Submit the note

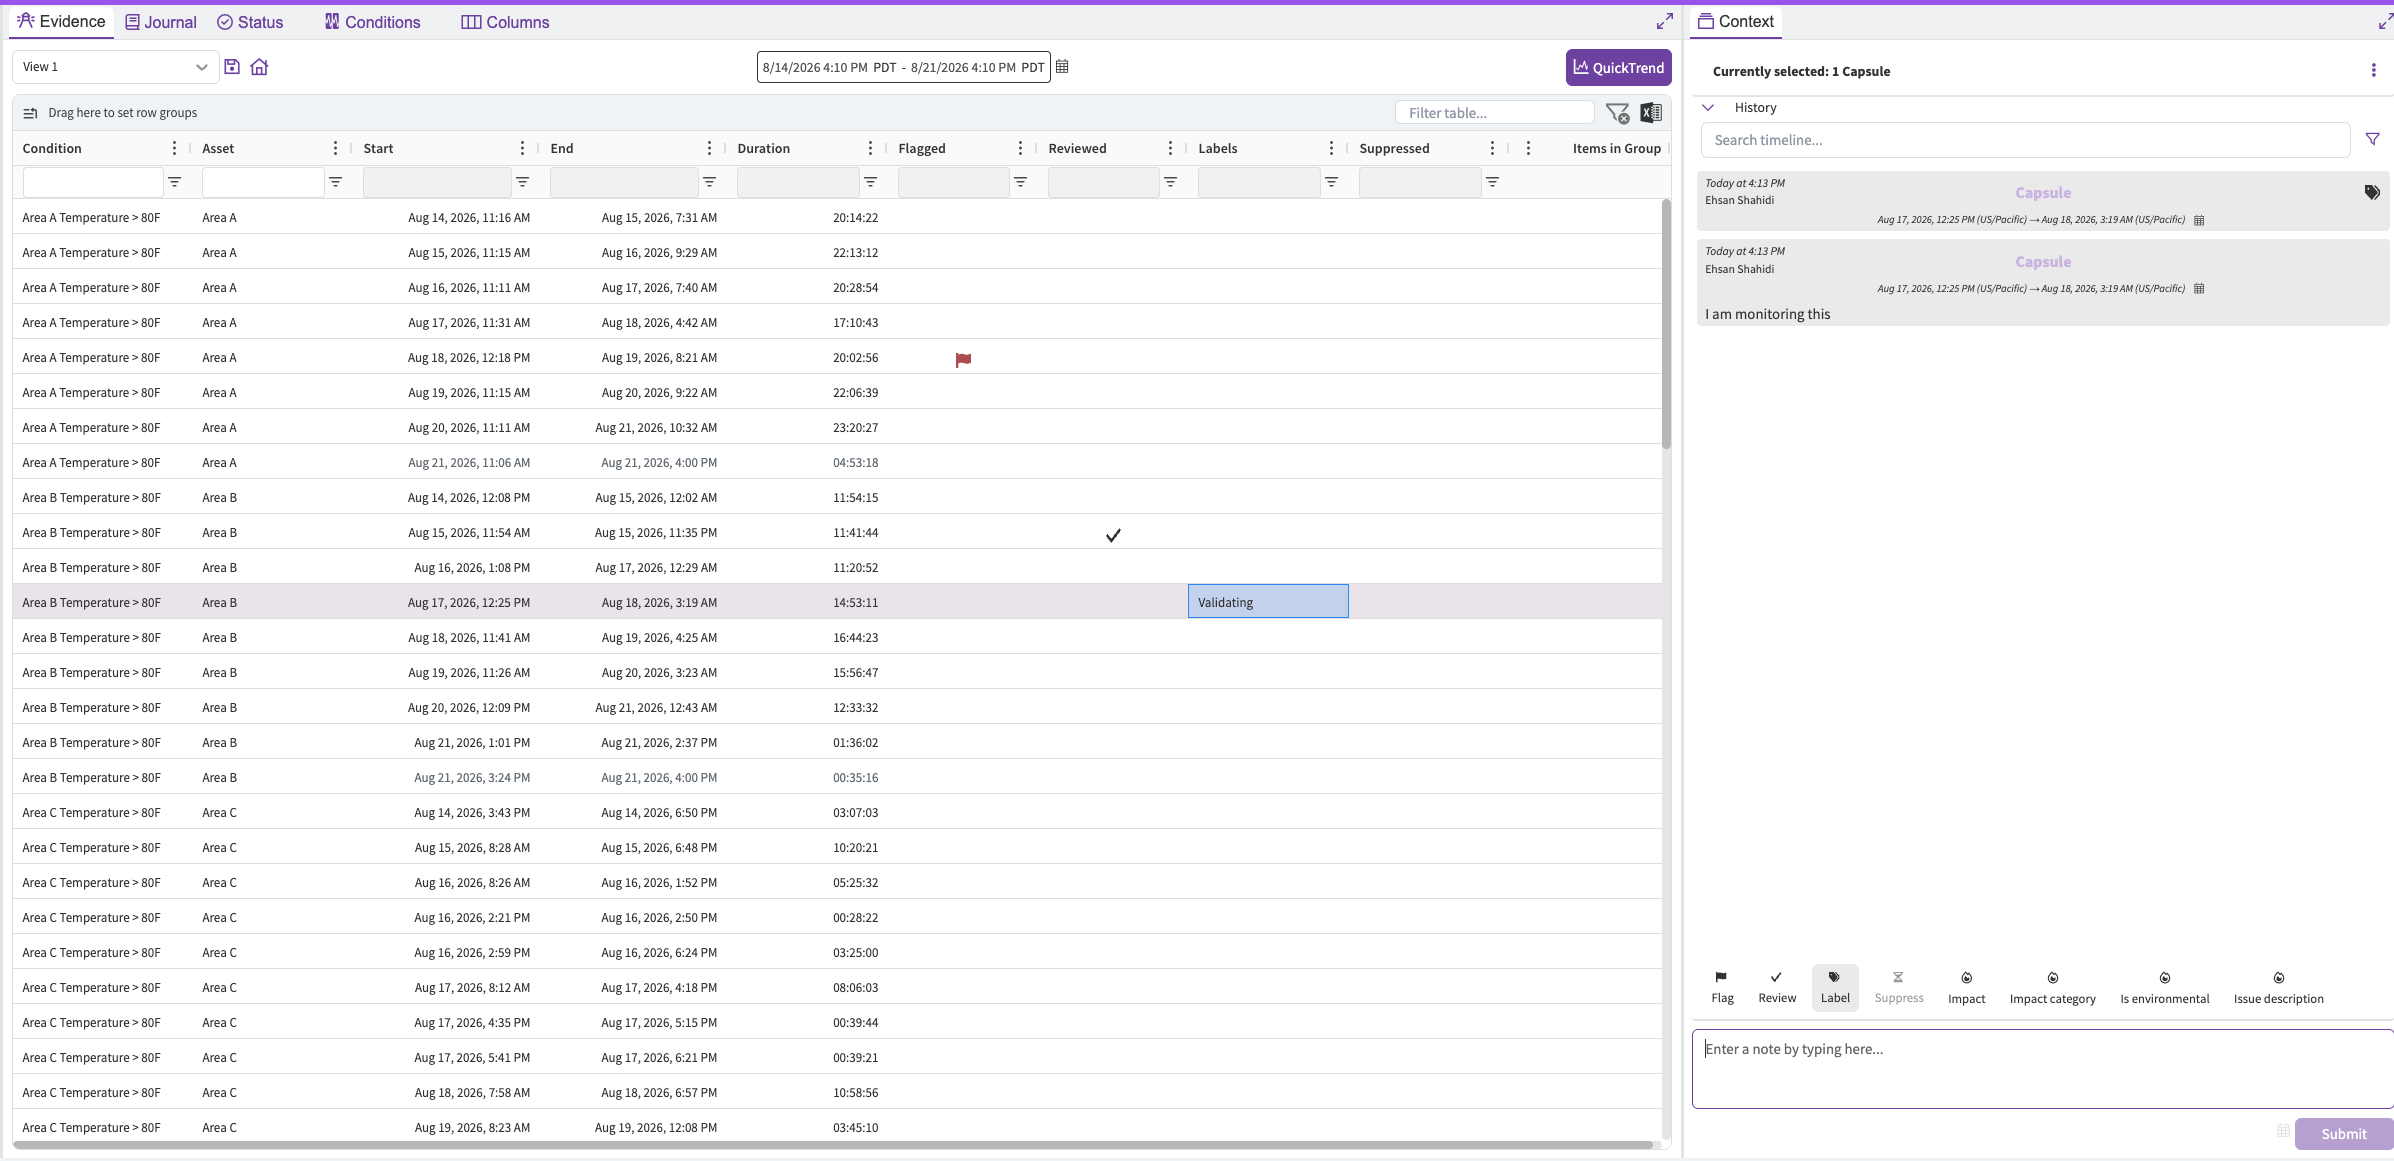tap(2343, 1133)
